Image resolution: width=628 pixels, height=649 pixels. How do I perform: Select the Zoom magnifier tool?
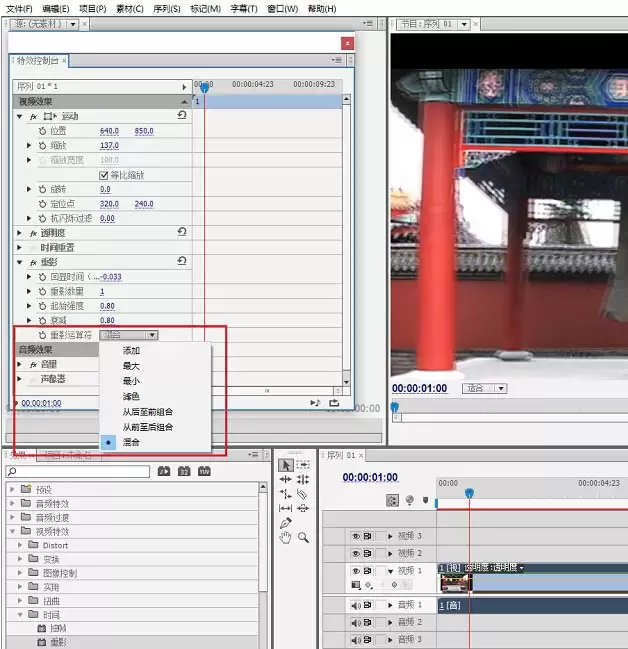coord(303,538)
